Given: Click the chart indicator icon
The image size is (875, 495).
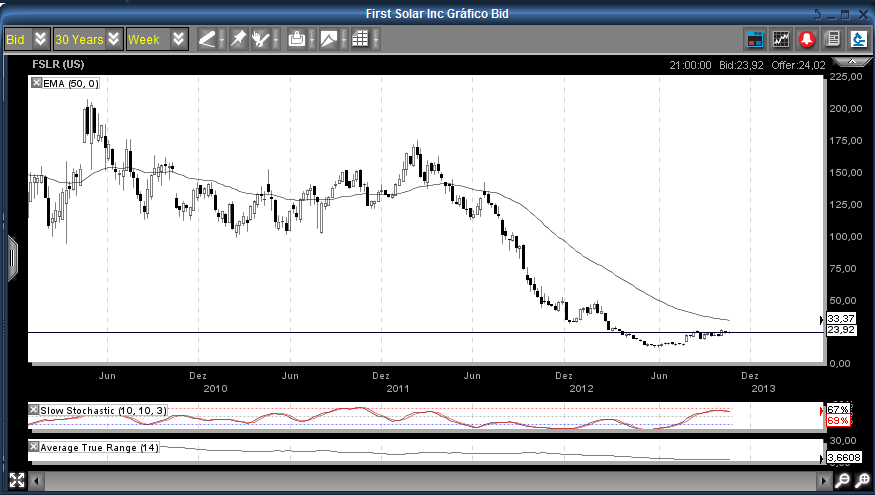Looking at the screenshot, I should click(x=329, y=39).
